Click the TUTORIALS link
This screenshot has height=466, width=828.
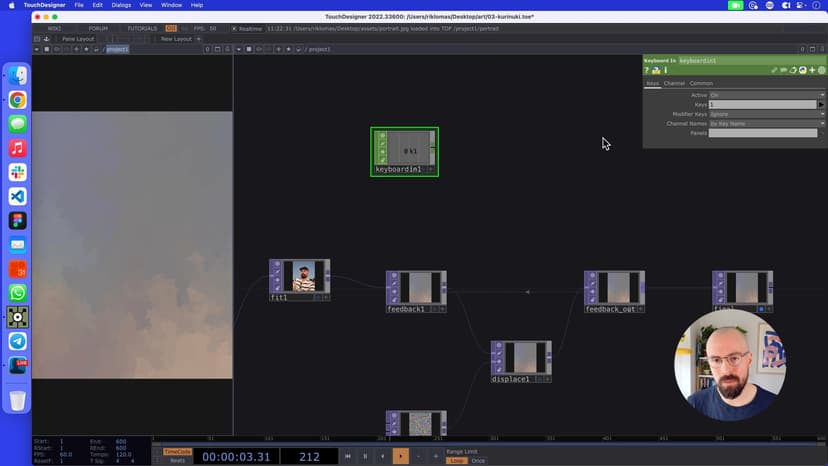tap(142, 28)
